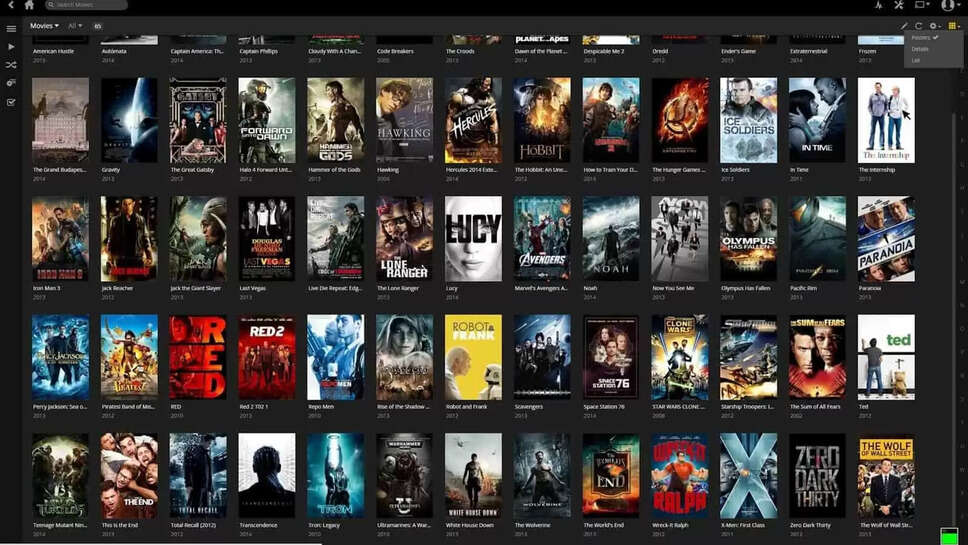
Task: Click the 'Total Recall (2012)' title text
Action: pyautogui.click(x=193, y=525)
